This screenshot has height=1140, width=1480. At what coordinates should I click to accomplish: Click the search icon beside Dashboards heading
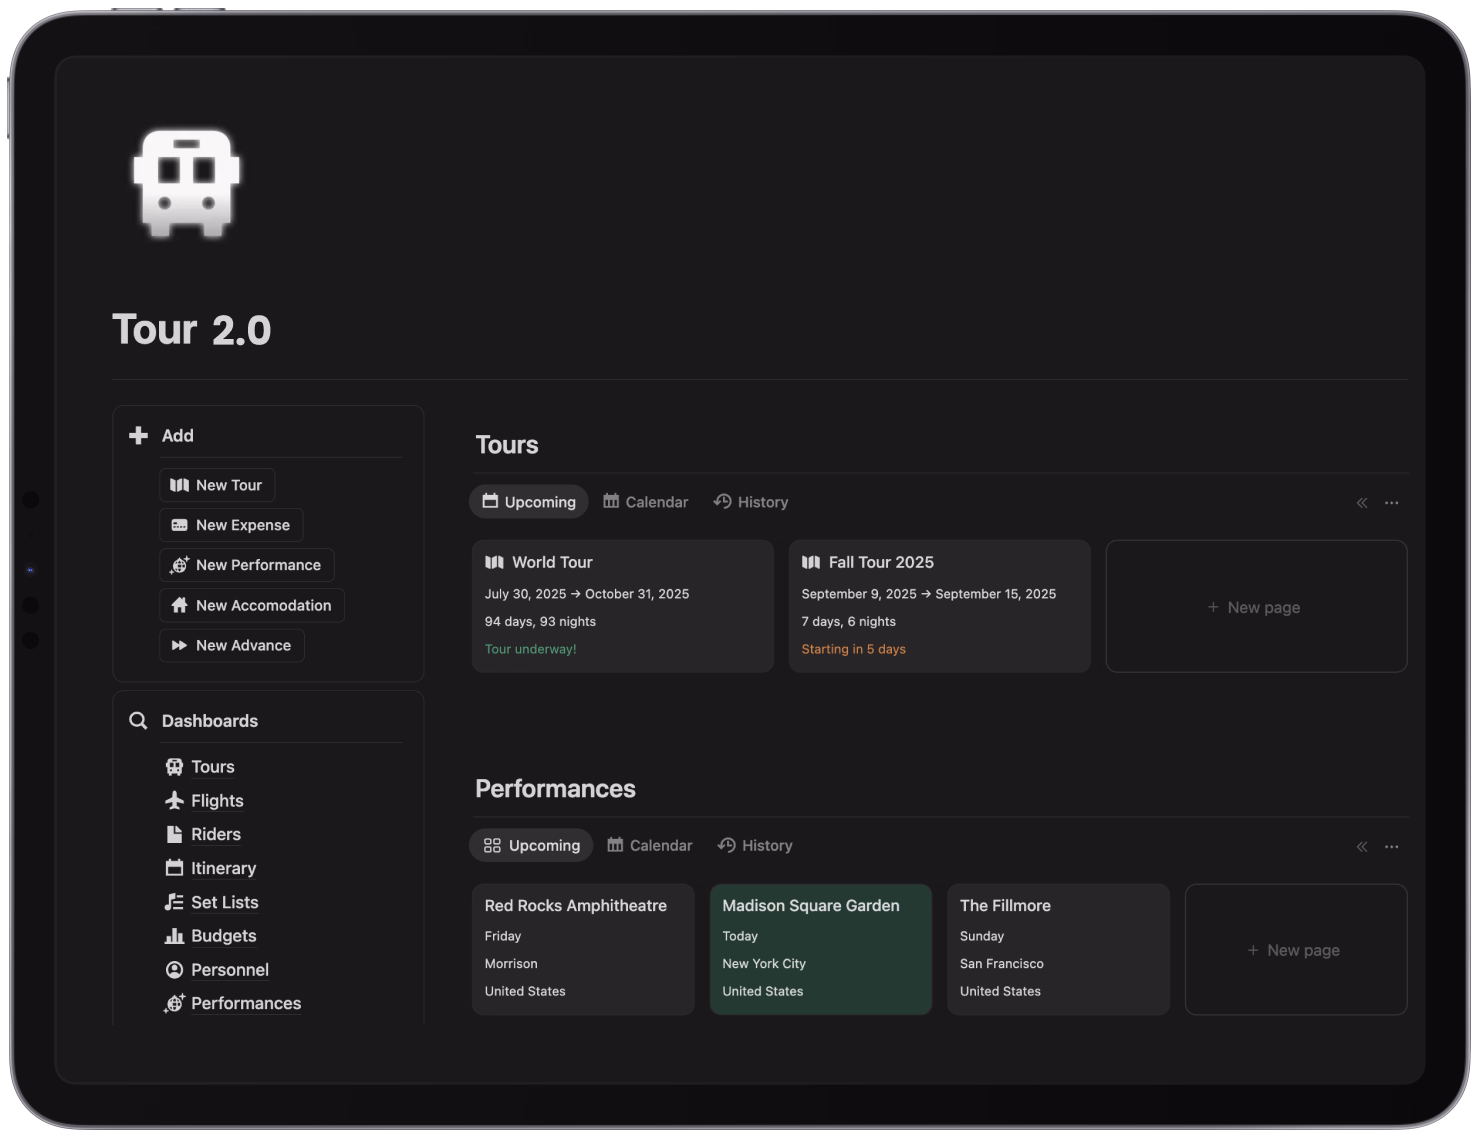137,720
